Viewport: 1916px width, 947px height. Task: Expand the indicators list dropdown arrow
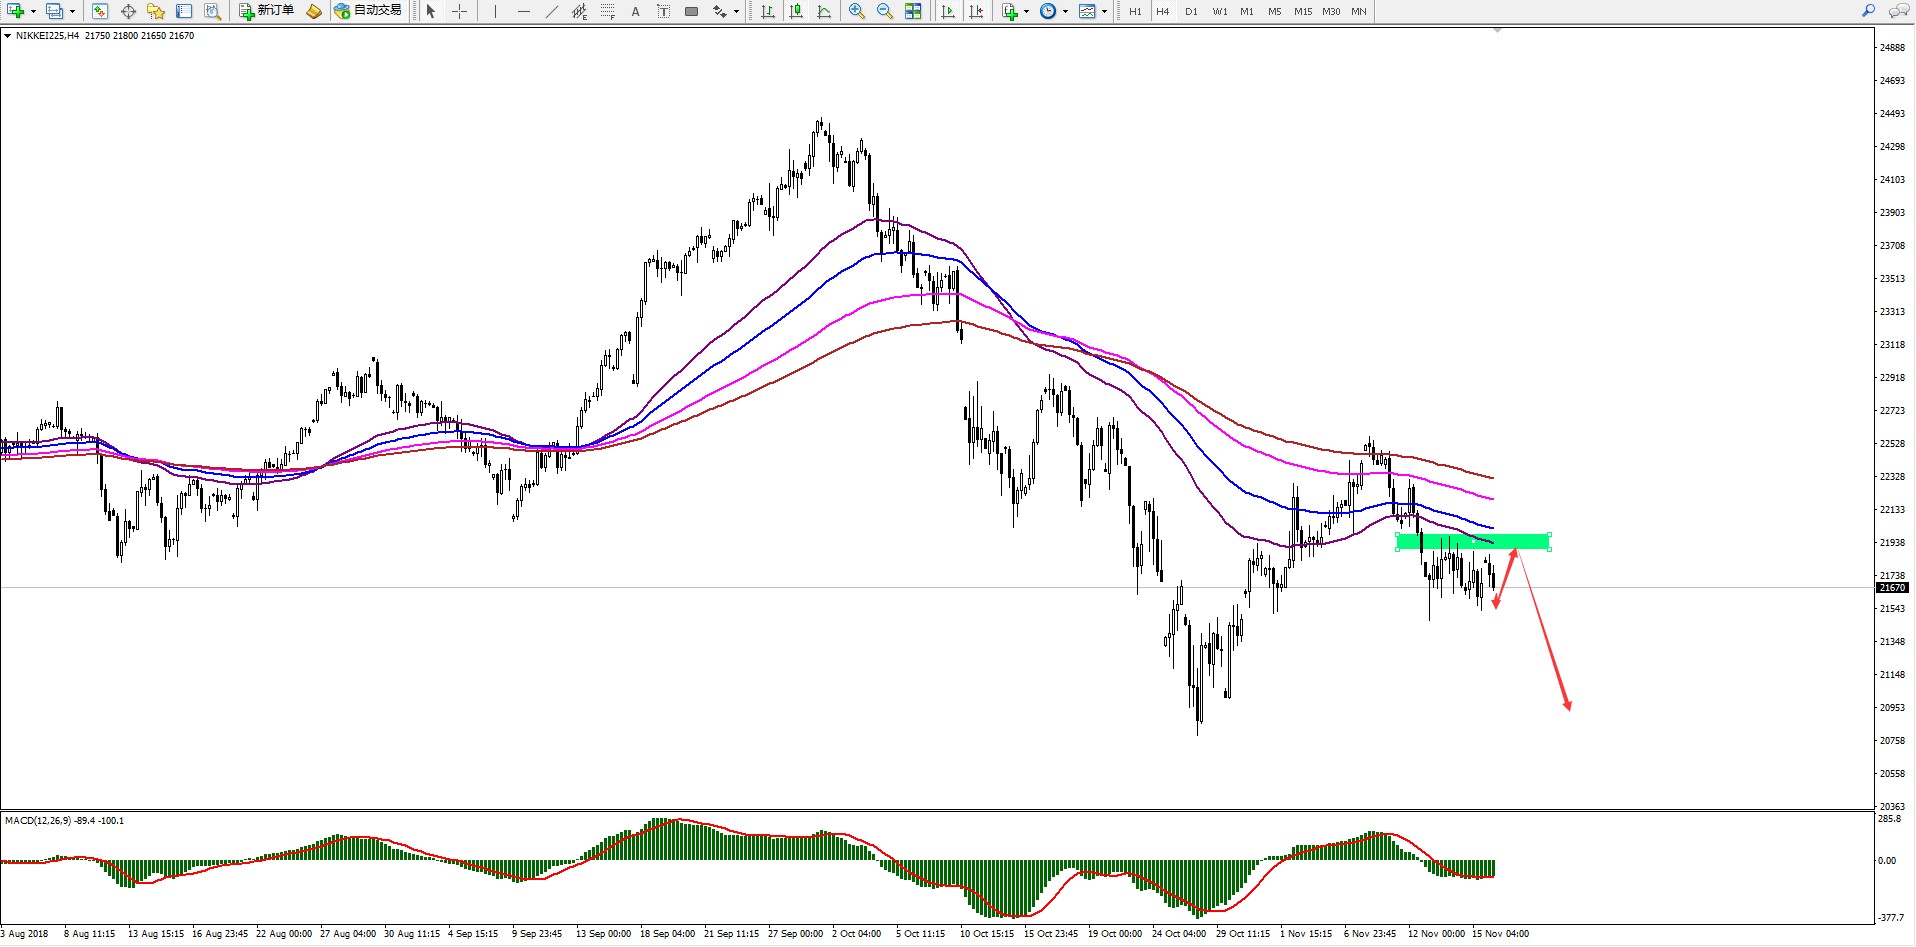1026,12
